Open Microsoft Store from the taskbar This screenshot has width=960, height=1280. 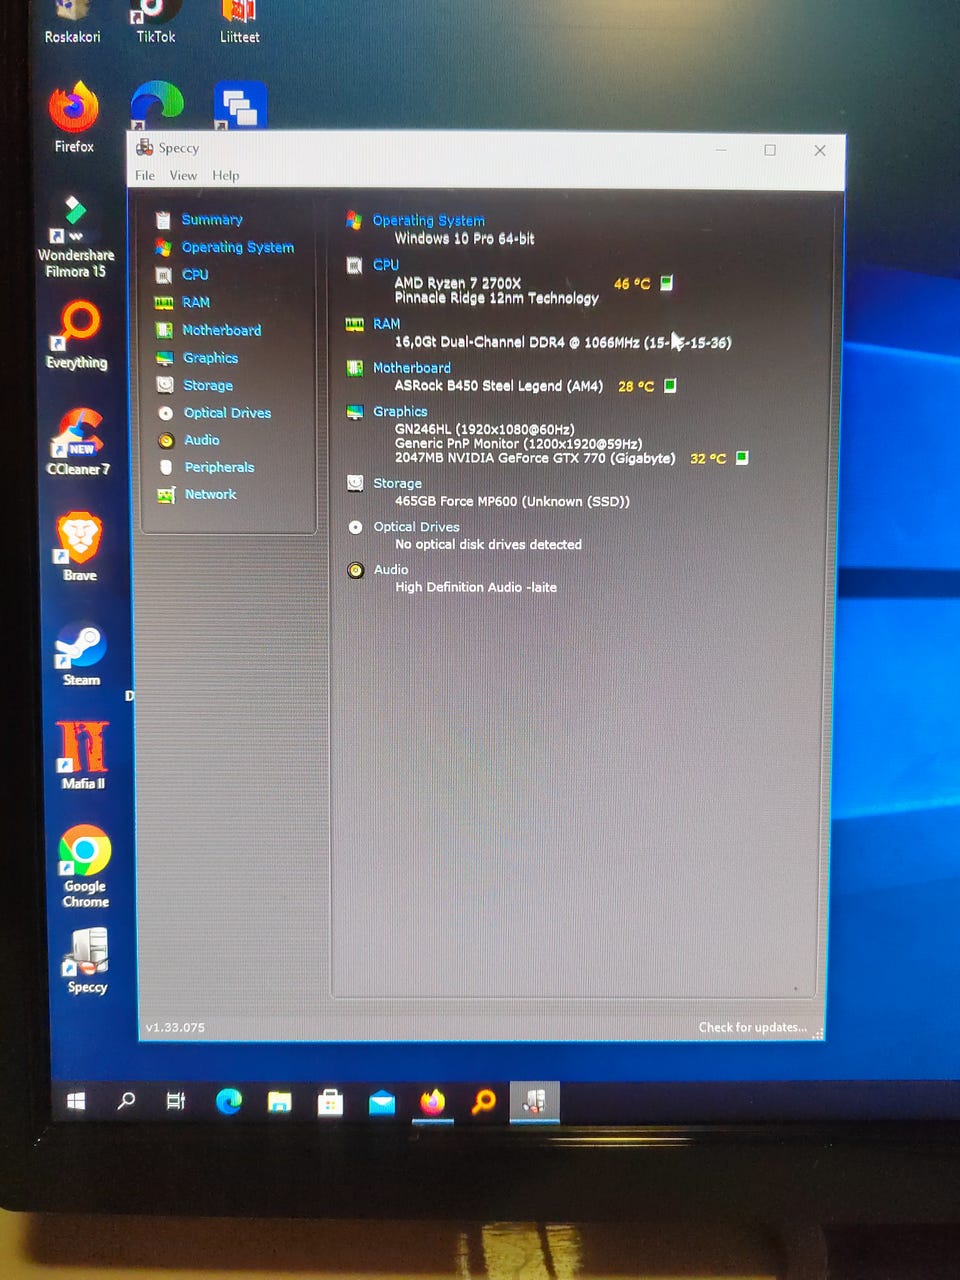pyautogui.click(x=330, y=1103)
